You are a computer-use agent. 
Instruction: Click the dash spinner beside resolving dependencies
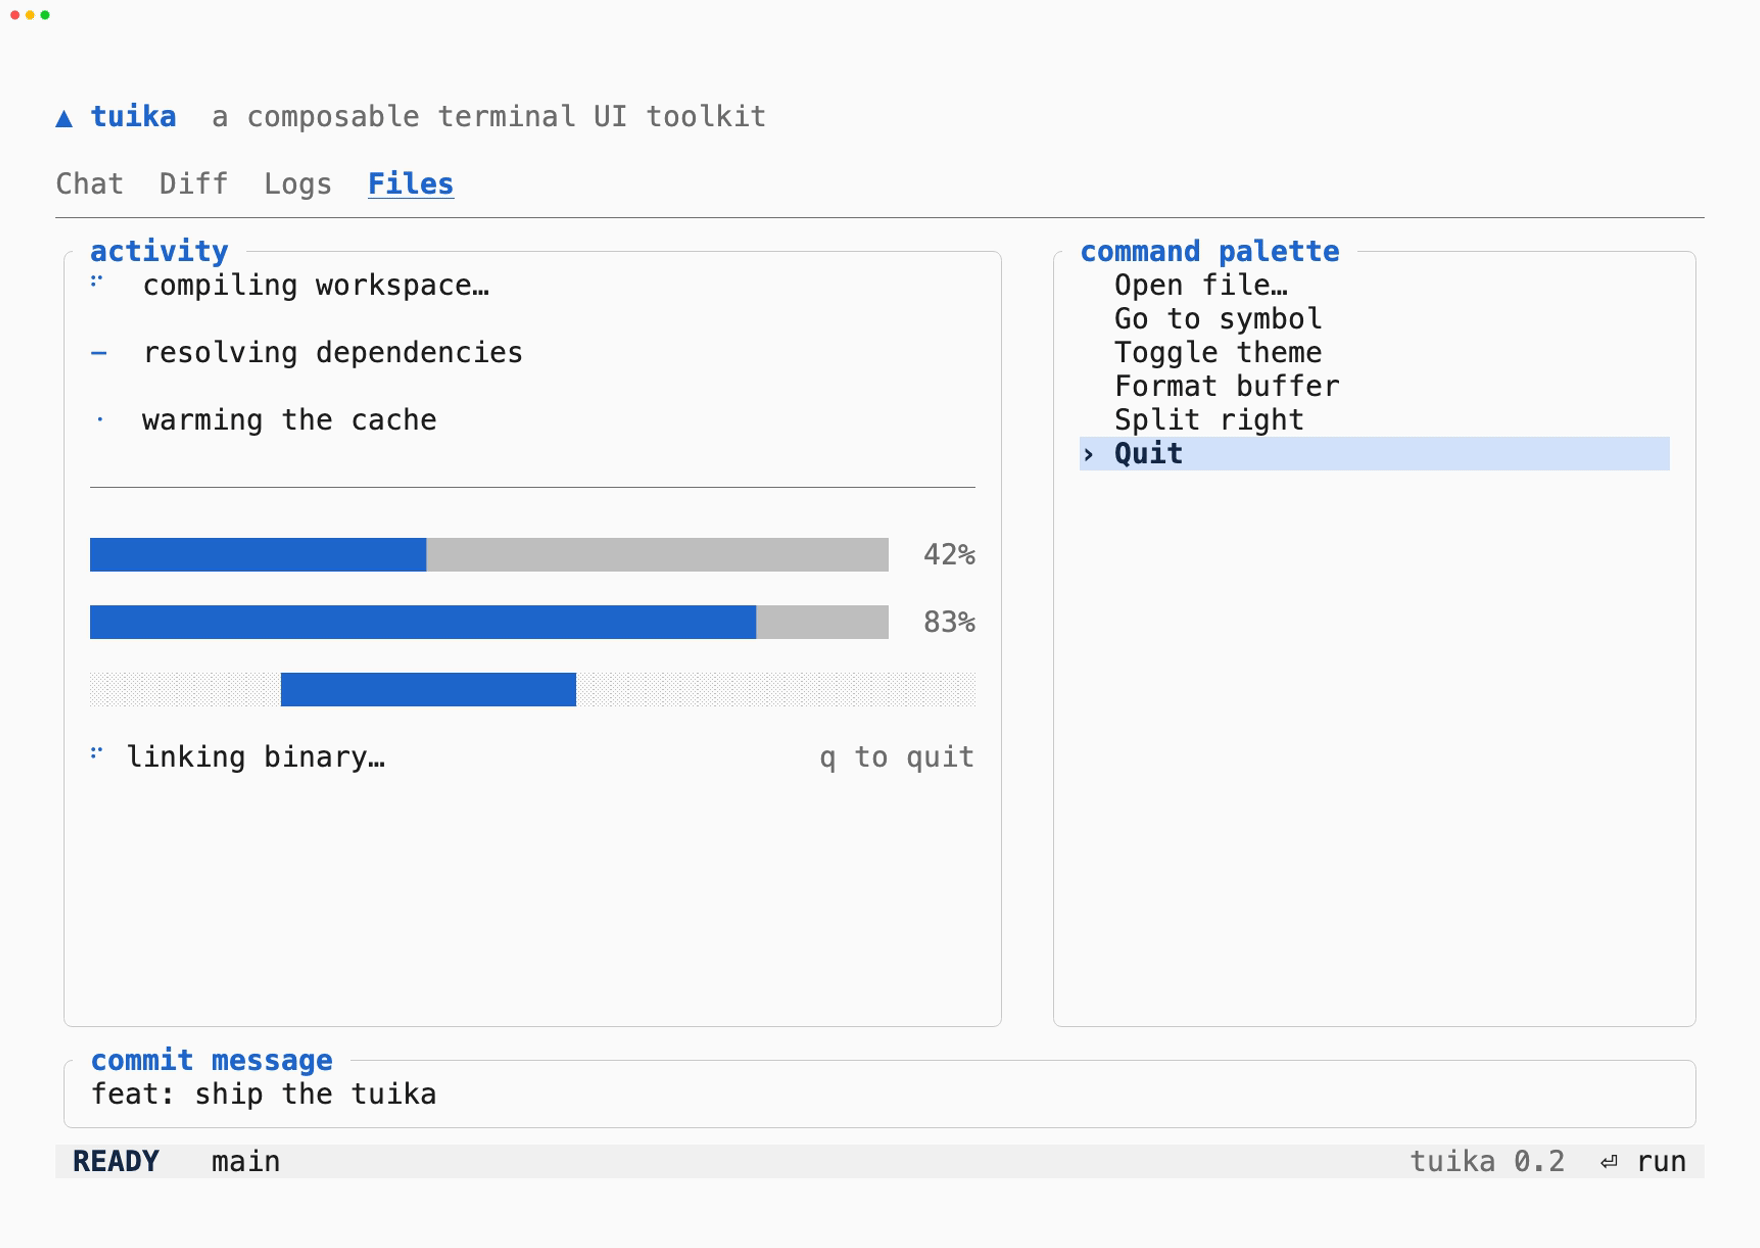tap(98, 352)
